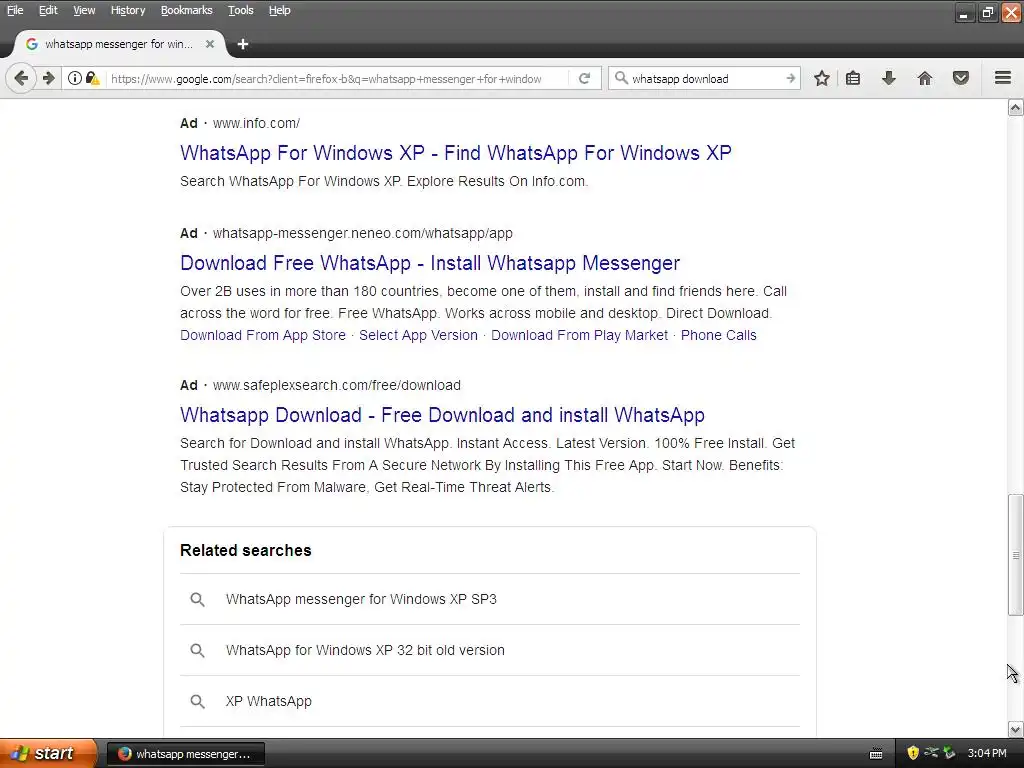This screenshot has width=1024, height=768.
Task: Follow the Phone Calls link
Action: tap(718, 335)
